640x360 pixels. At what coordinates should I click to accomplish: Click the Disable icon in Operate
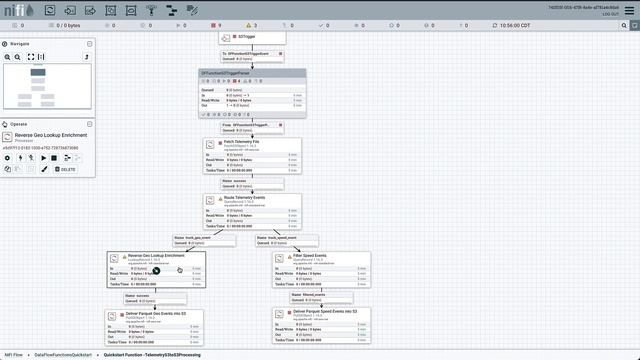click(x=31, y=158)
